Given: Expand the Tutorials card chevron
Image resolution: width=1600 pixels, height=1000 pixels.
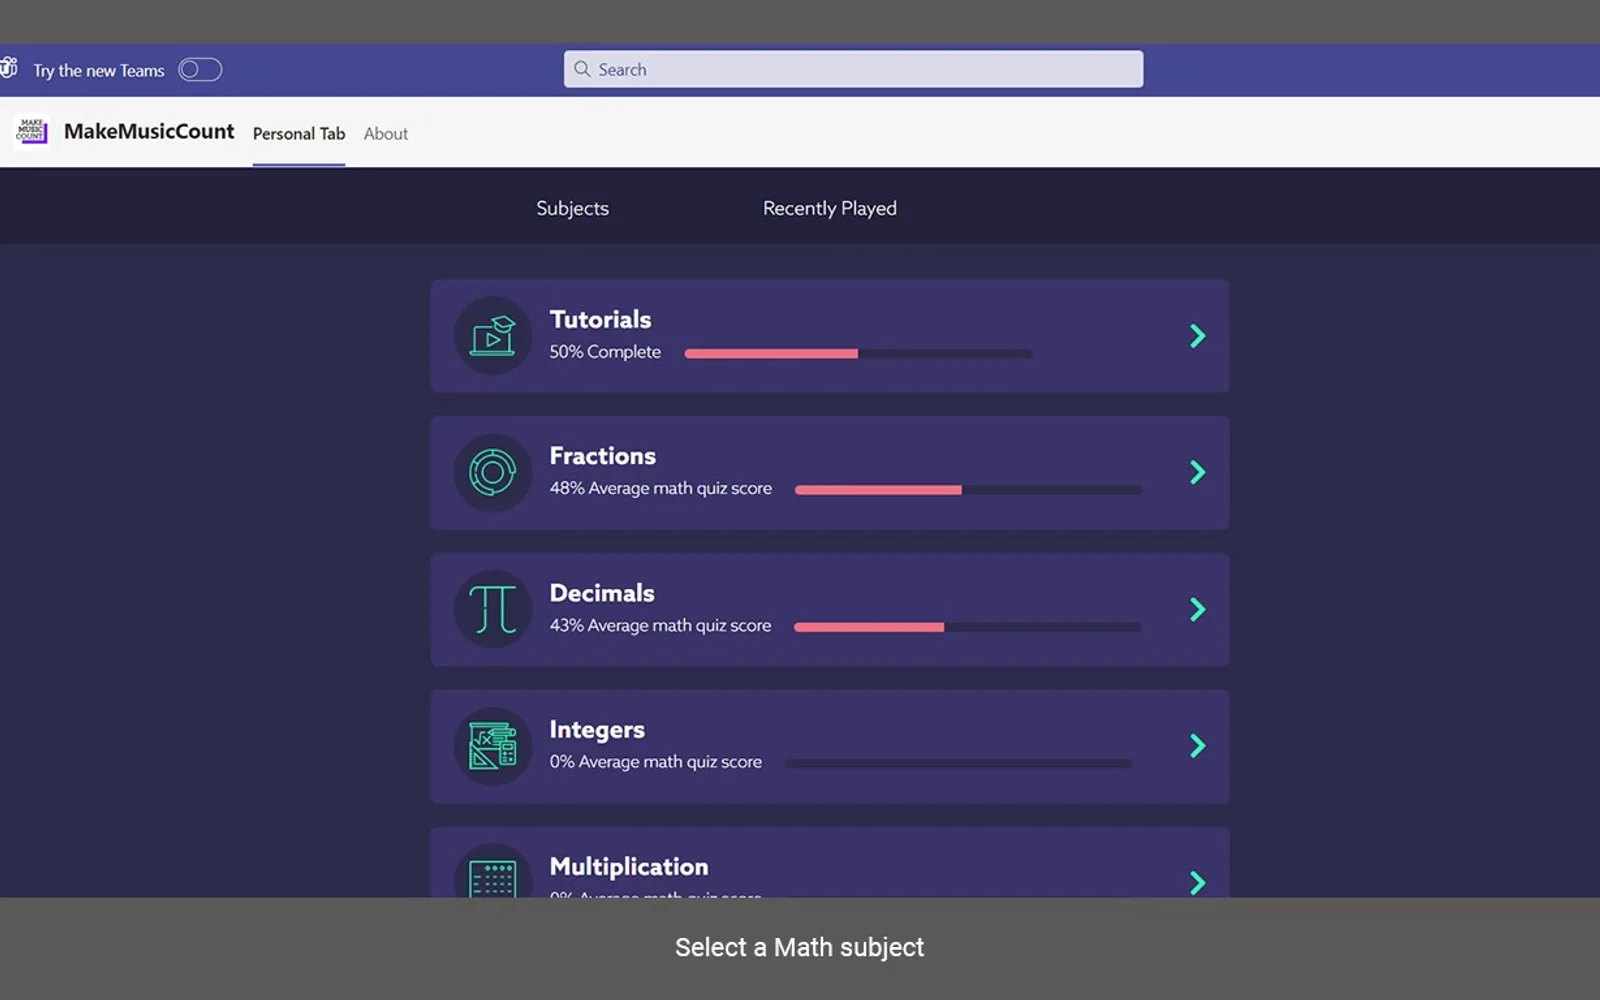Looking at the screenshot, I should point(1197,336).
